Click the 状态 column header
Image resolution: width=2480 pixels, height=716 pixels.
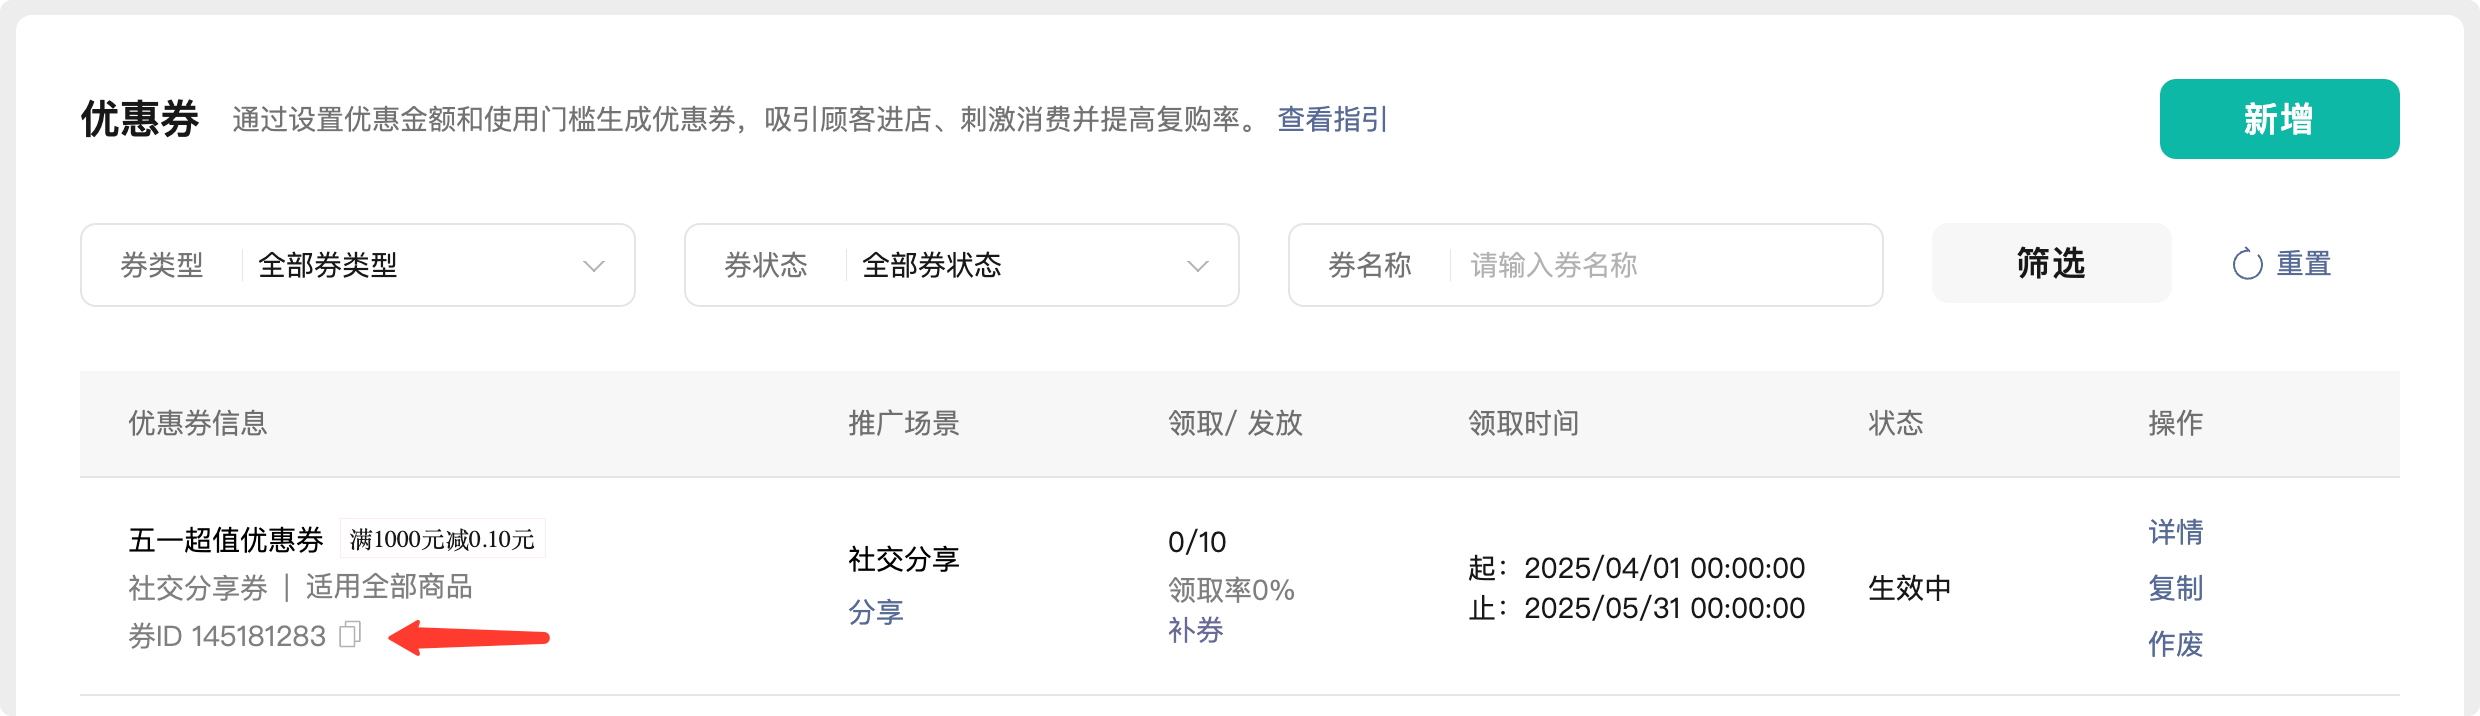point(1895,423)
